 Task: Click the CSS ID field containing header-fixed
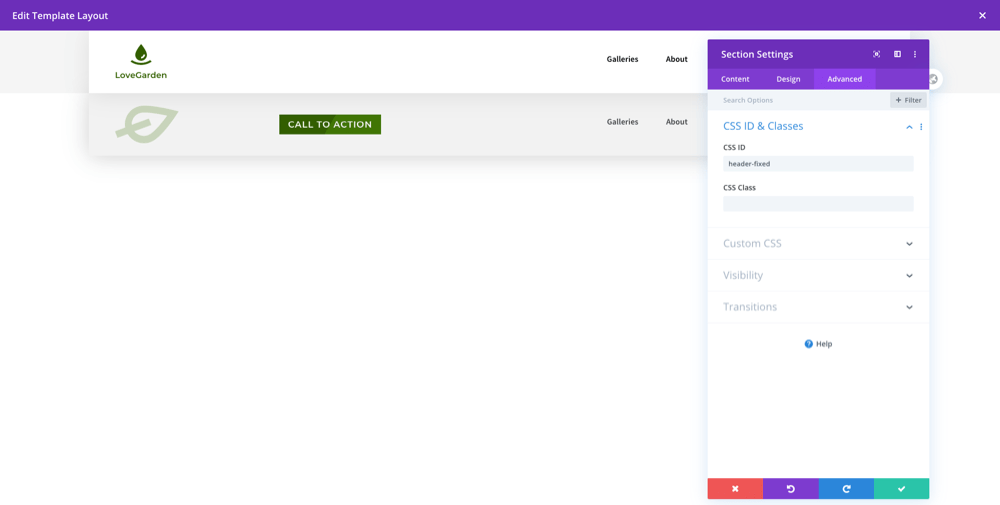(818, 164)
